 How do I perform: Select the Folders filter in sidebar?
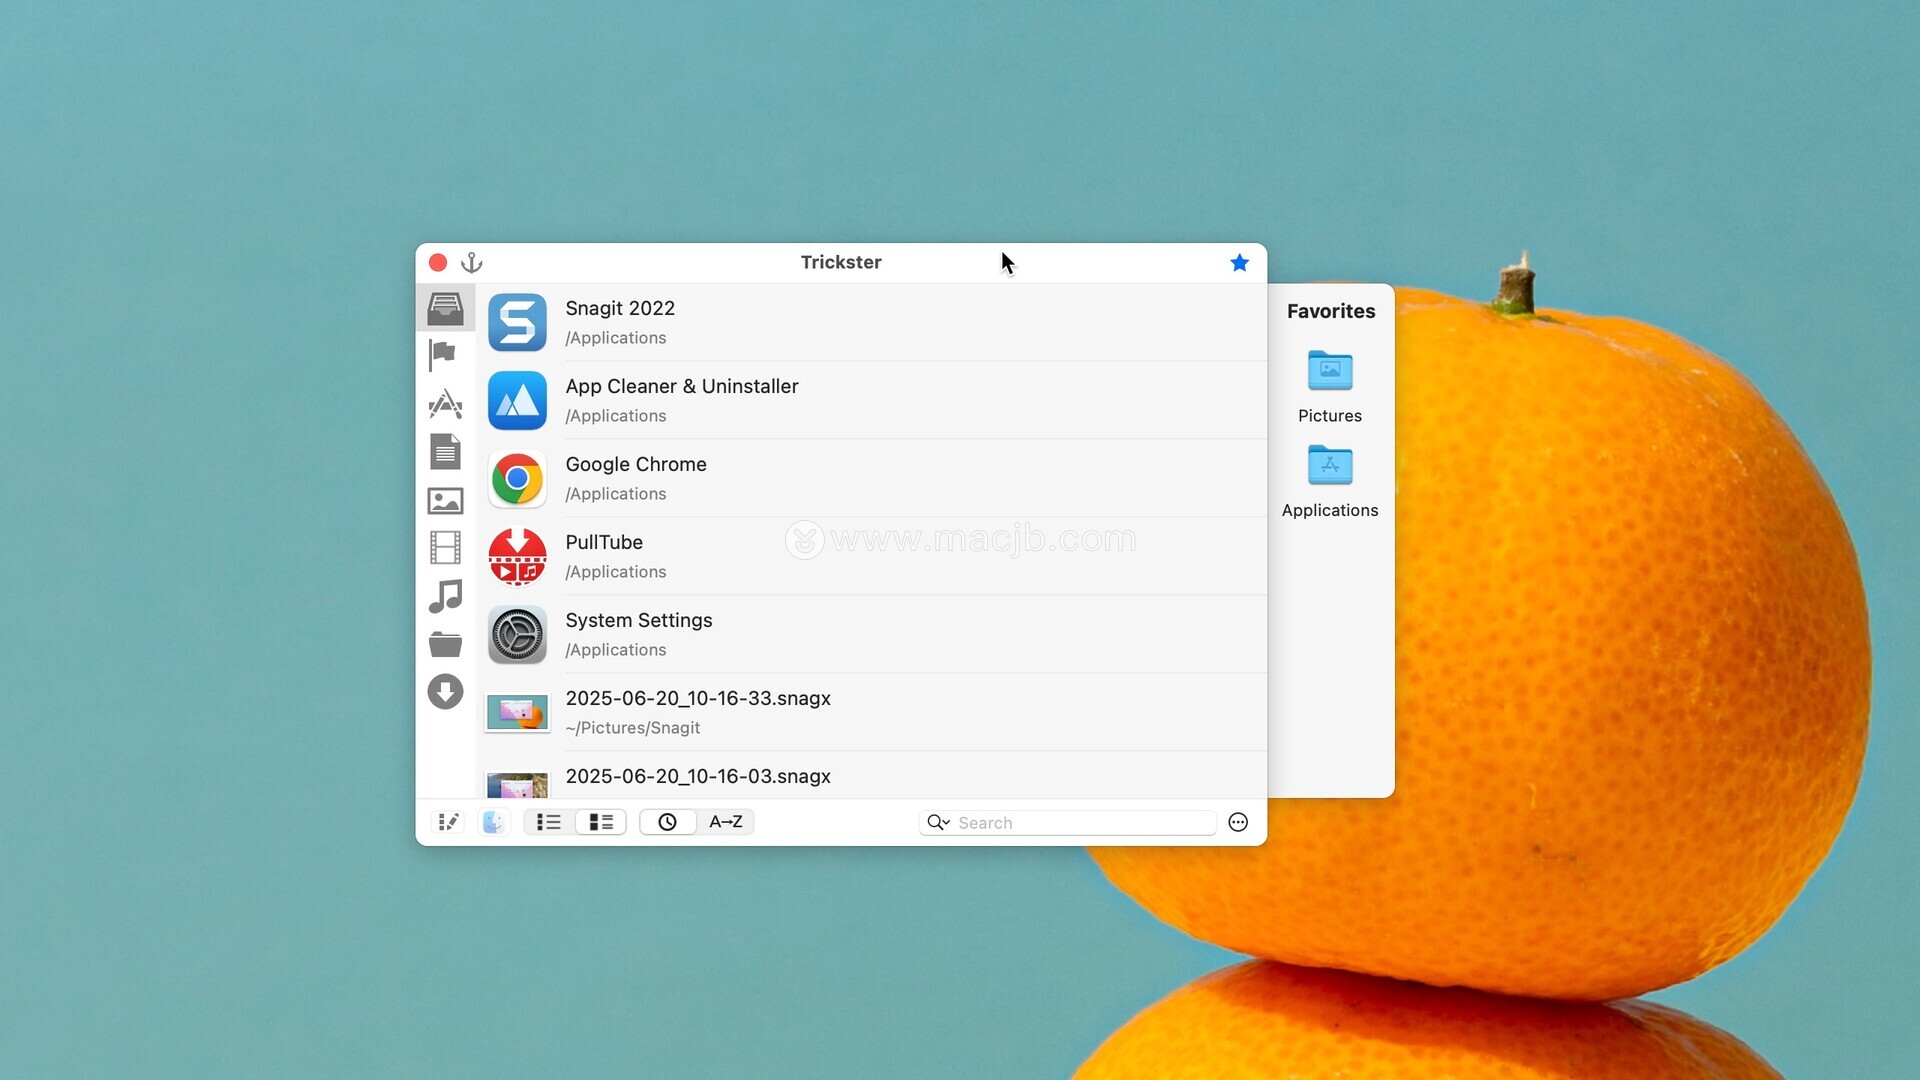pos(445,644)
